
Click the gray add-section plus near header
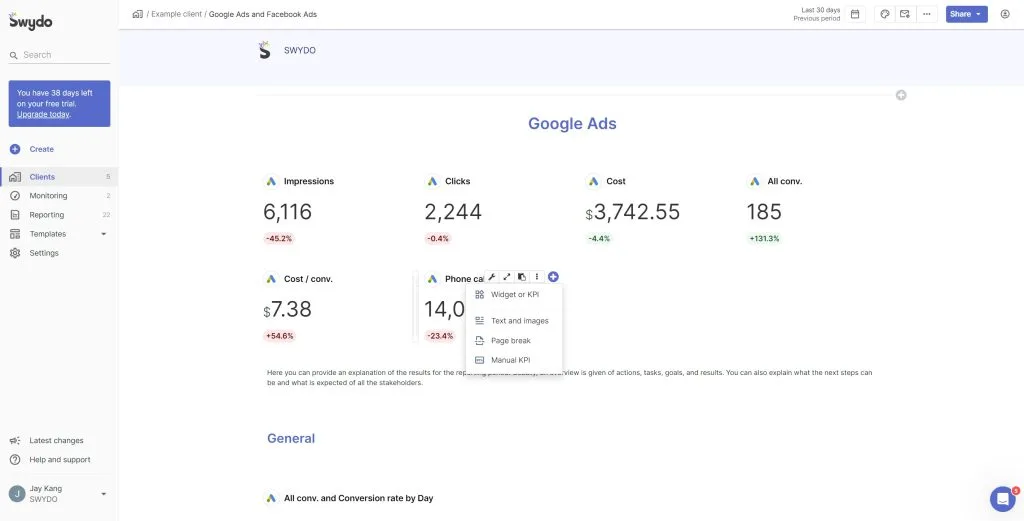(x=901, y=95)
